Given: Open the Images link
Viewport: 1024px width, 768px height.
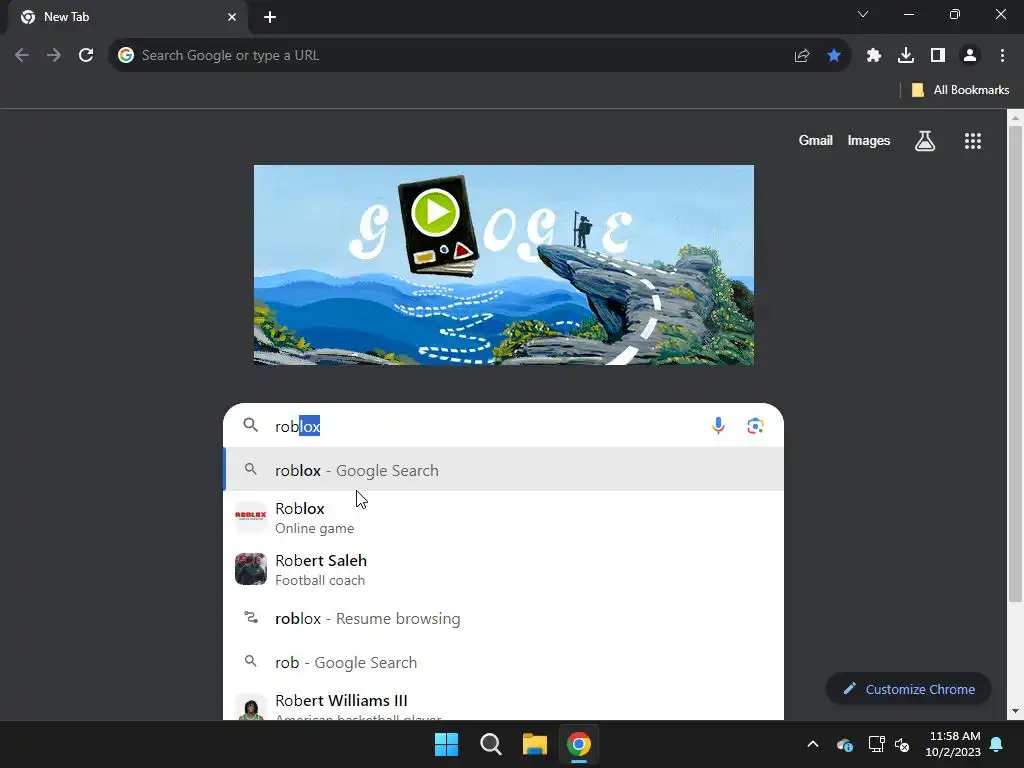Looking at the screenshot, I should 869,140.
